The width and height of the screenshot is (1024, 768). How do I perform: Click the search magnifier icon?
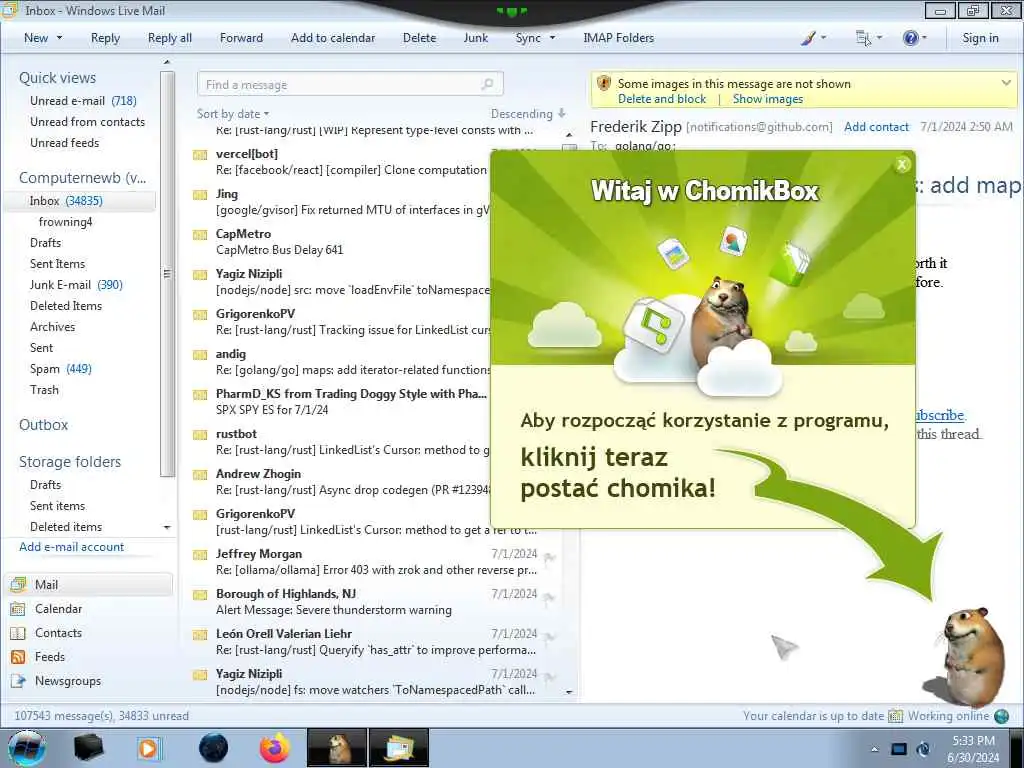pos(487,84)
